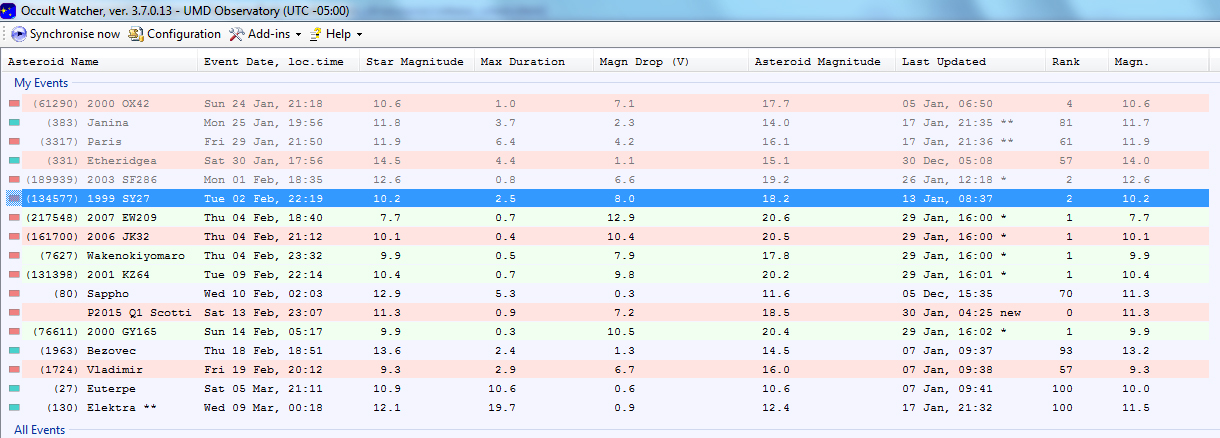This screenshot has width=1220, height=438.
Task: Click the Occult Watcher title bar icon
Action: point(9,9)
